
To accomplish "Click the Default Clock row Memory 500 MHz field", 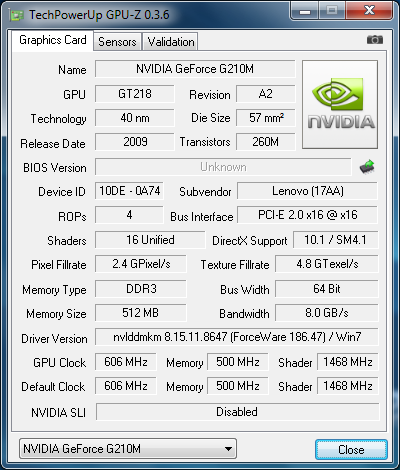I will [238, 386].
